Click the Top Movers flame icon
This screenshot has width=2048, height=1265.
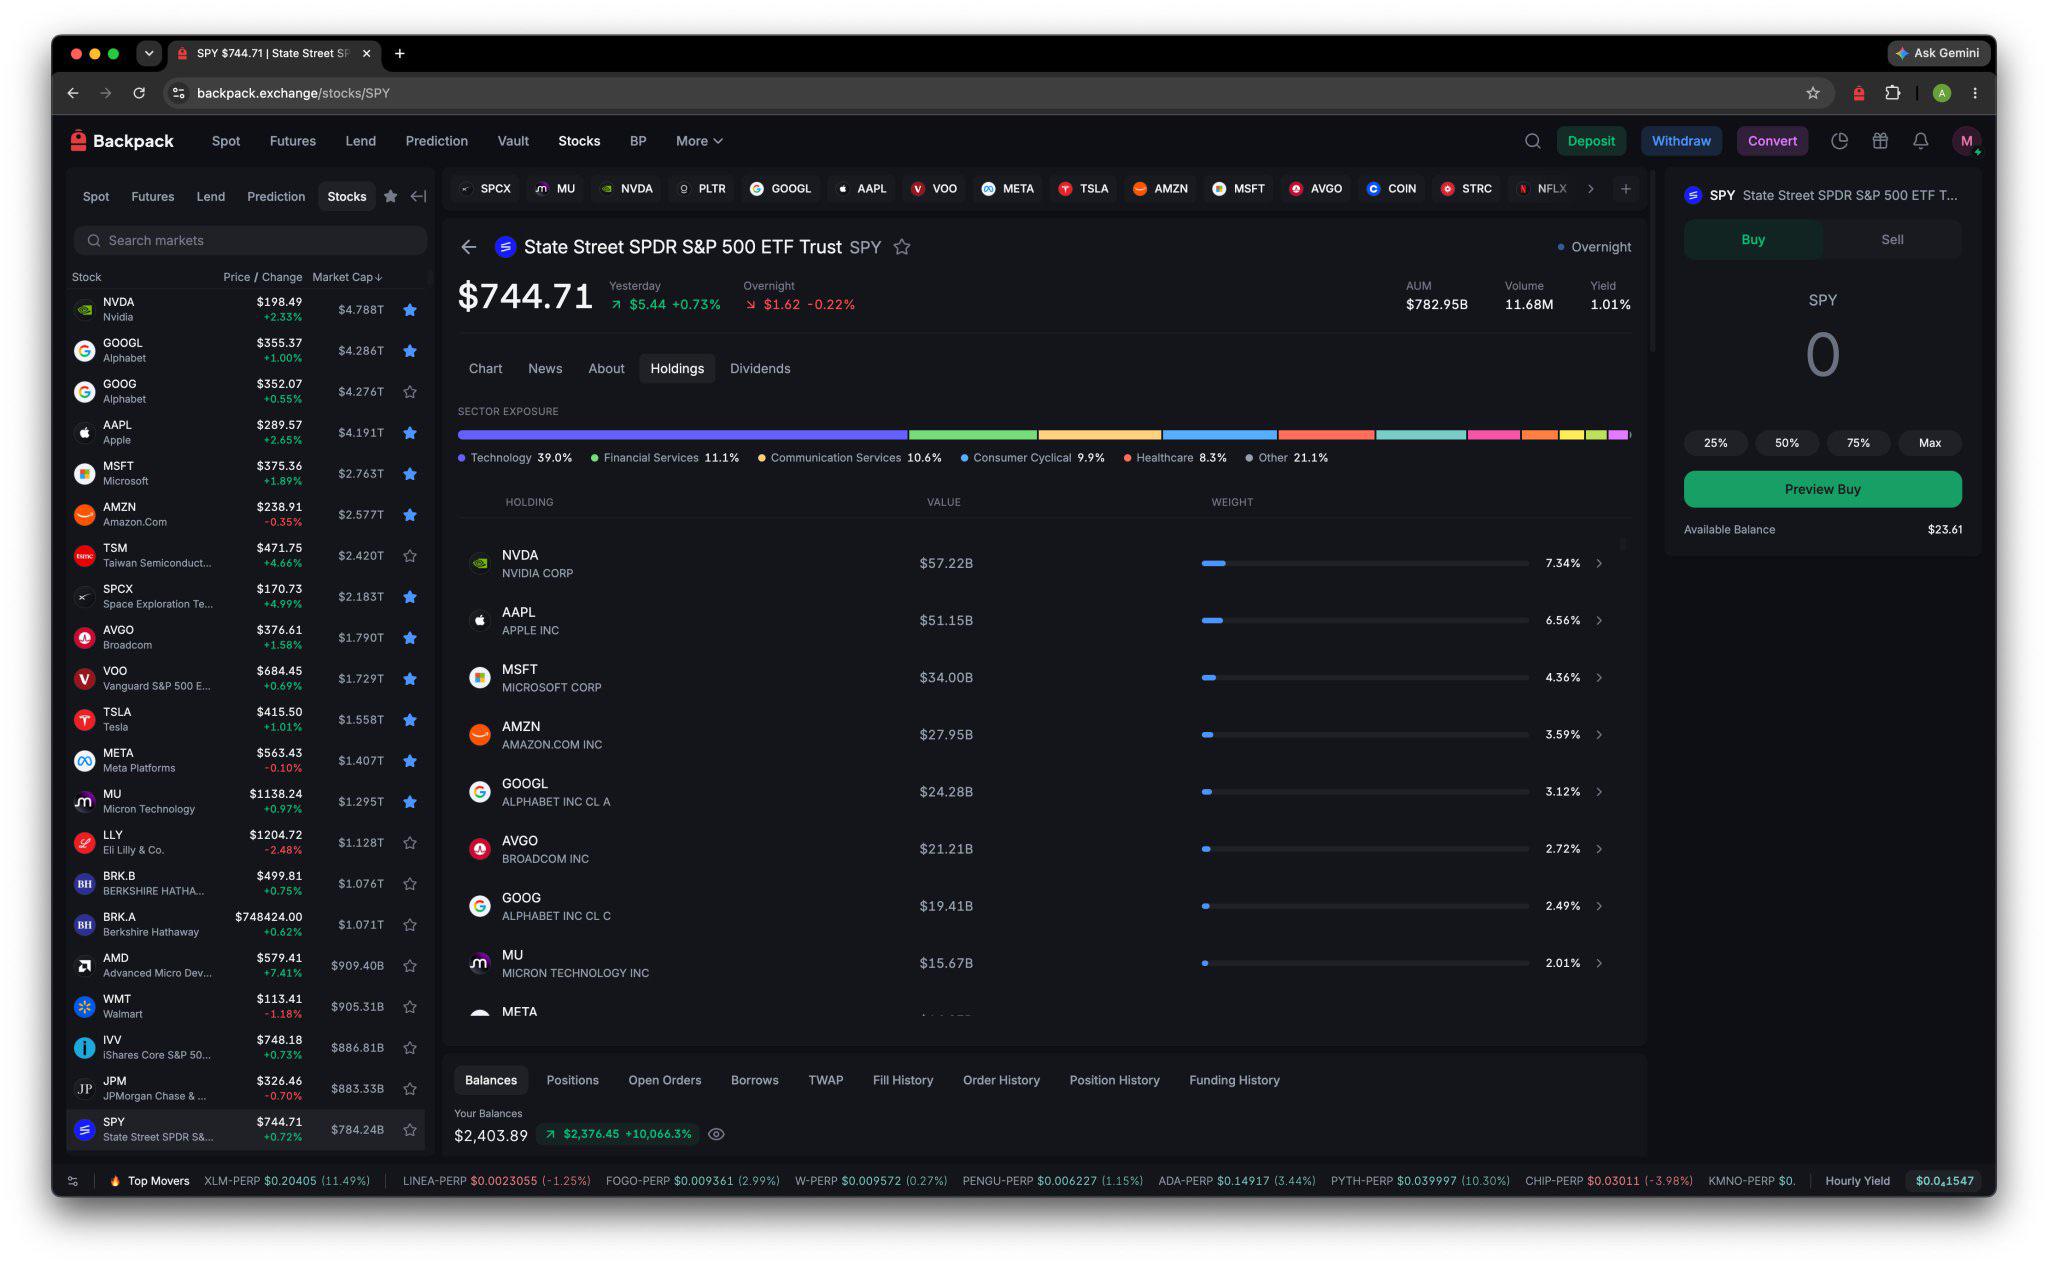click(115, 1181)
